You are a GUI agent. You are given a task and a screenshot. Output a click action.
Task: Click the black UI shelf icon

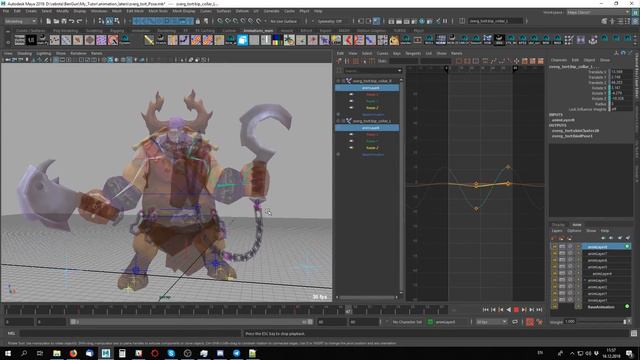pos(31,40)
